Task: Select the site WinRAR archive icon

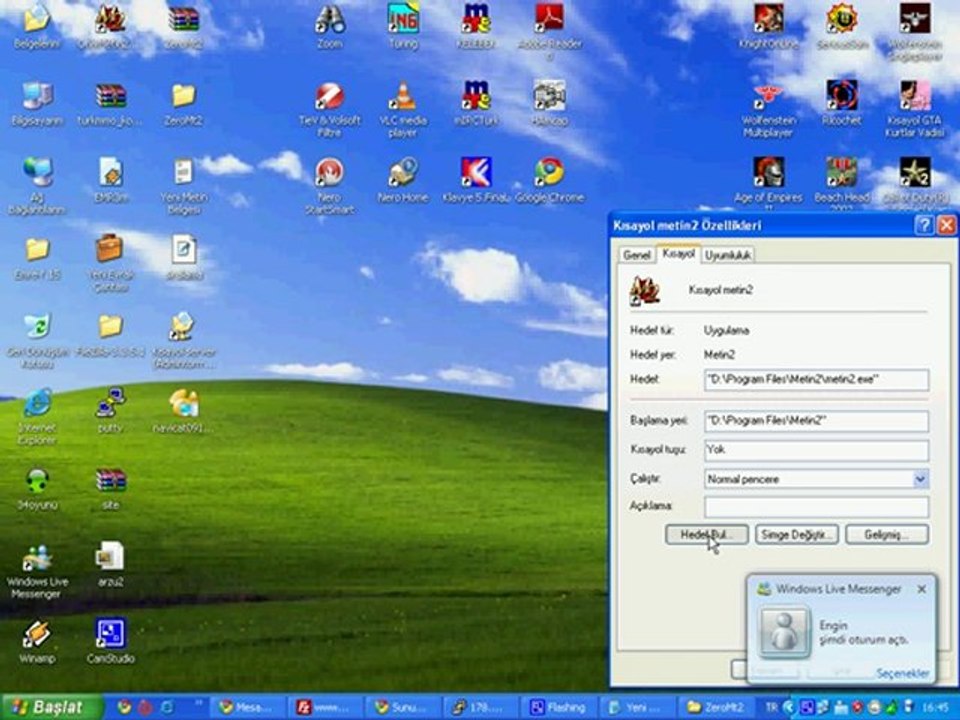Action: 110,480
